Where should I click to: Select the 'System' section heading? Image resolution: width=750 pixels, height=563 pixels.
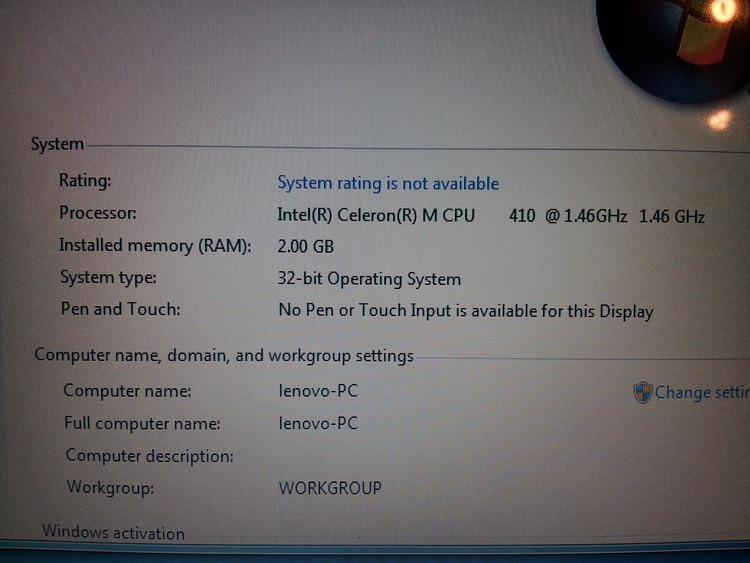pos(57,144)
